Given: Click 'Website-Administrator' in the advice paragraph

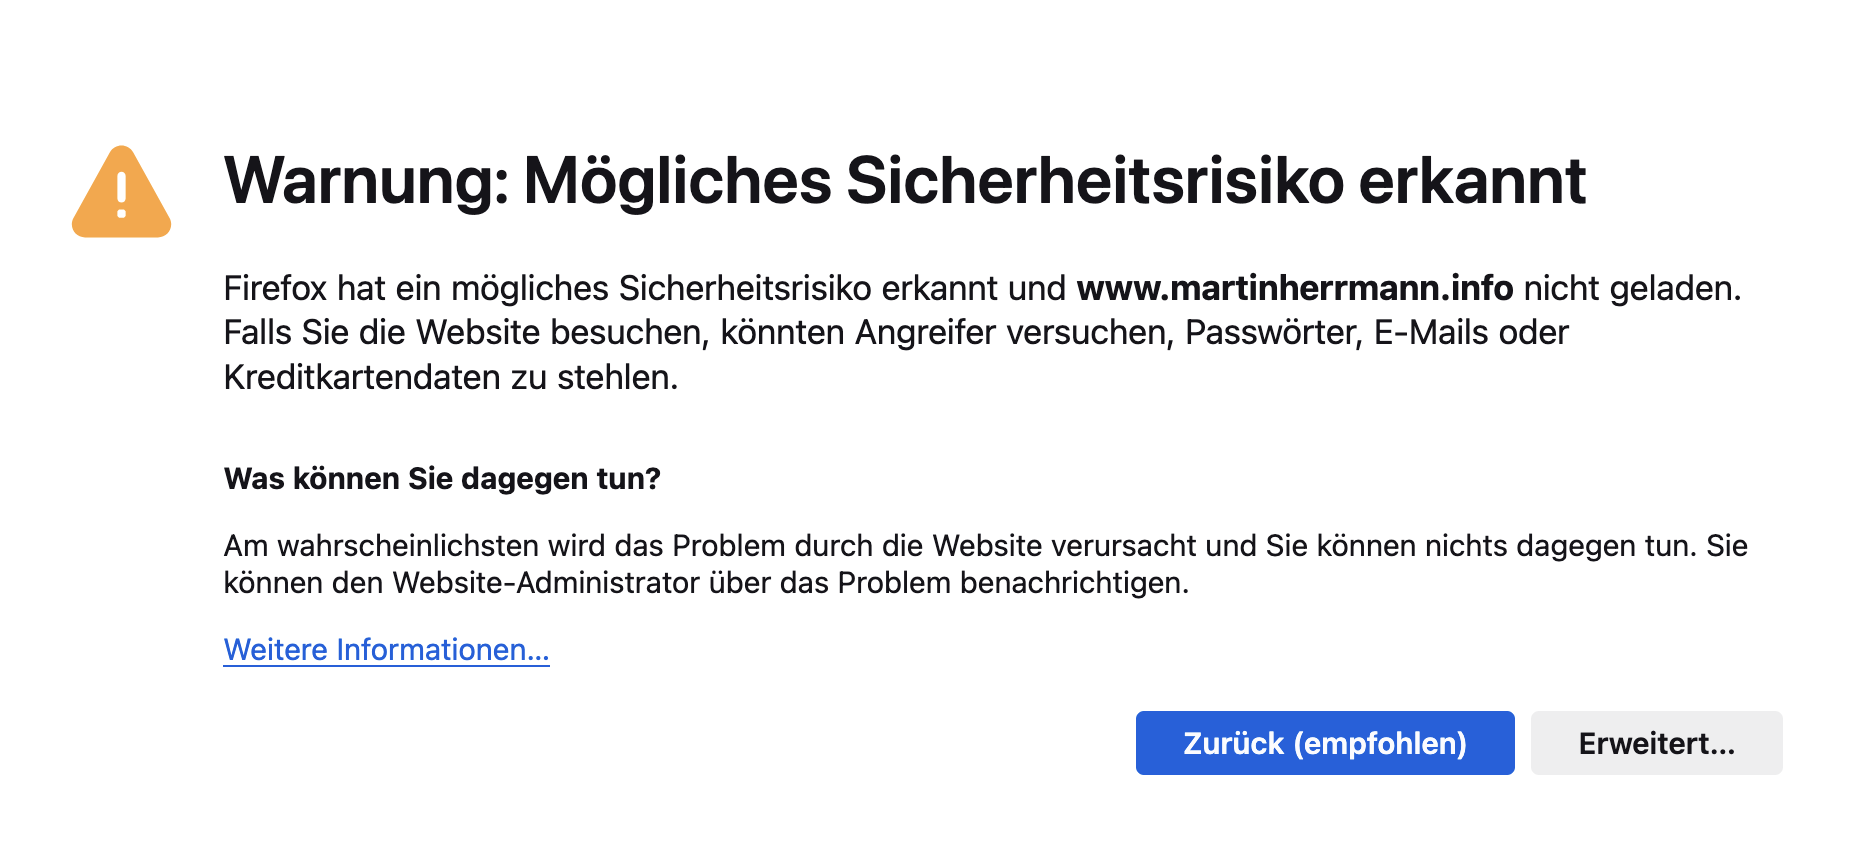Looking at the screenshot, I should (x=546, y=583).
